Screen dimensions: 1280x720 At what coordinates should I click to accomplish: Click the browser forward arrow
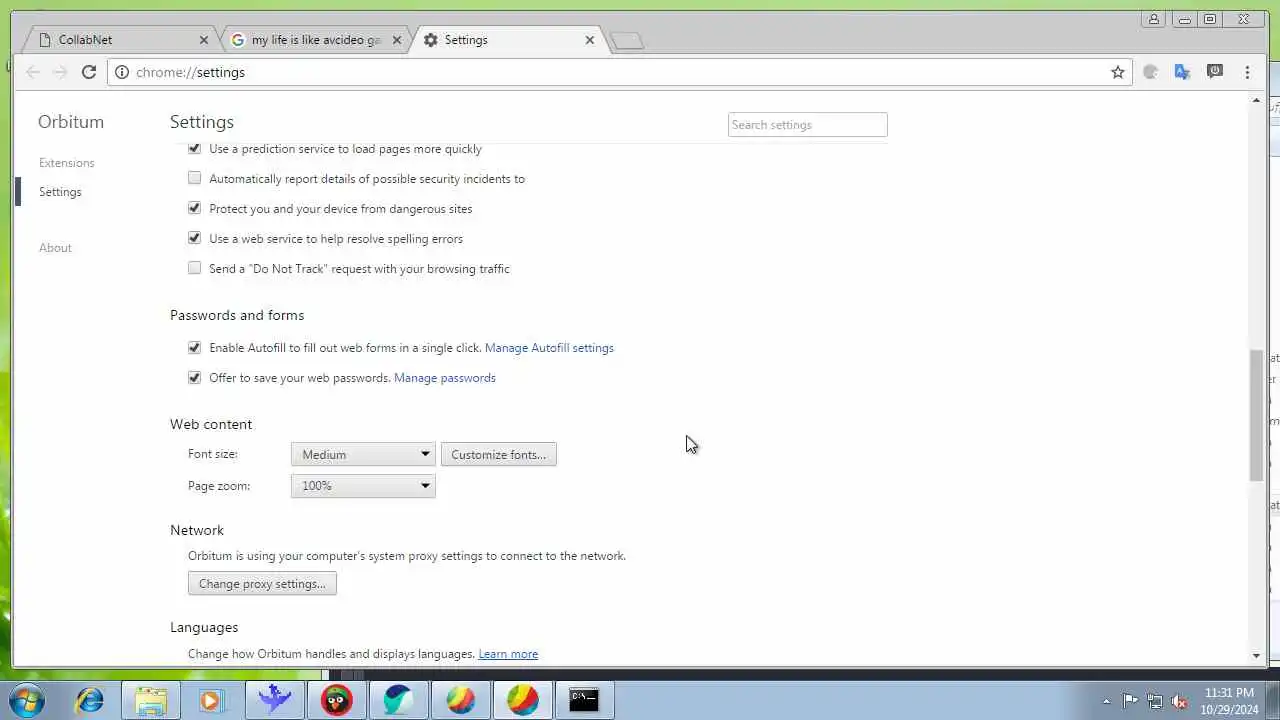(60, 72)
